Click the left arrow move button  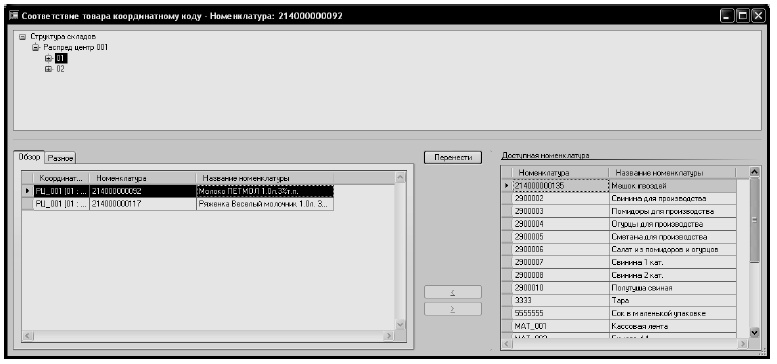[453, 292]
